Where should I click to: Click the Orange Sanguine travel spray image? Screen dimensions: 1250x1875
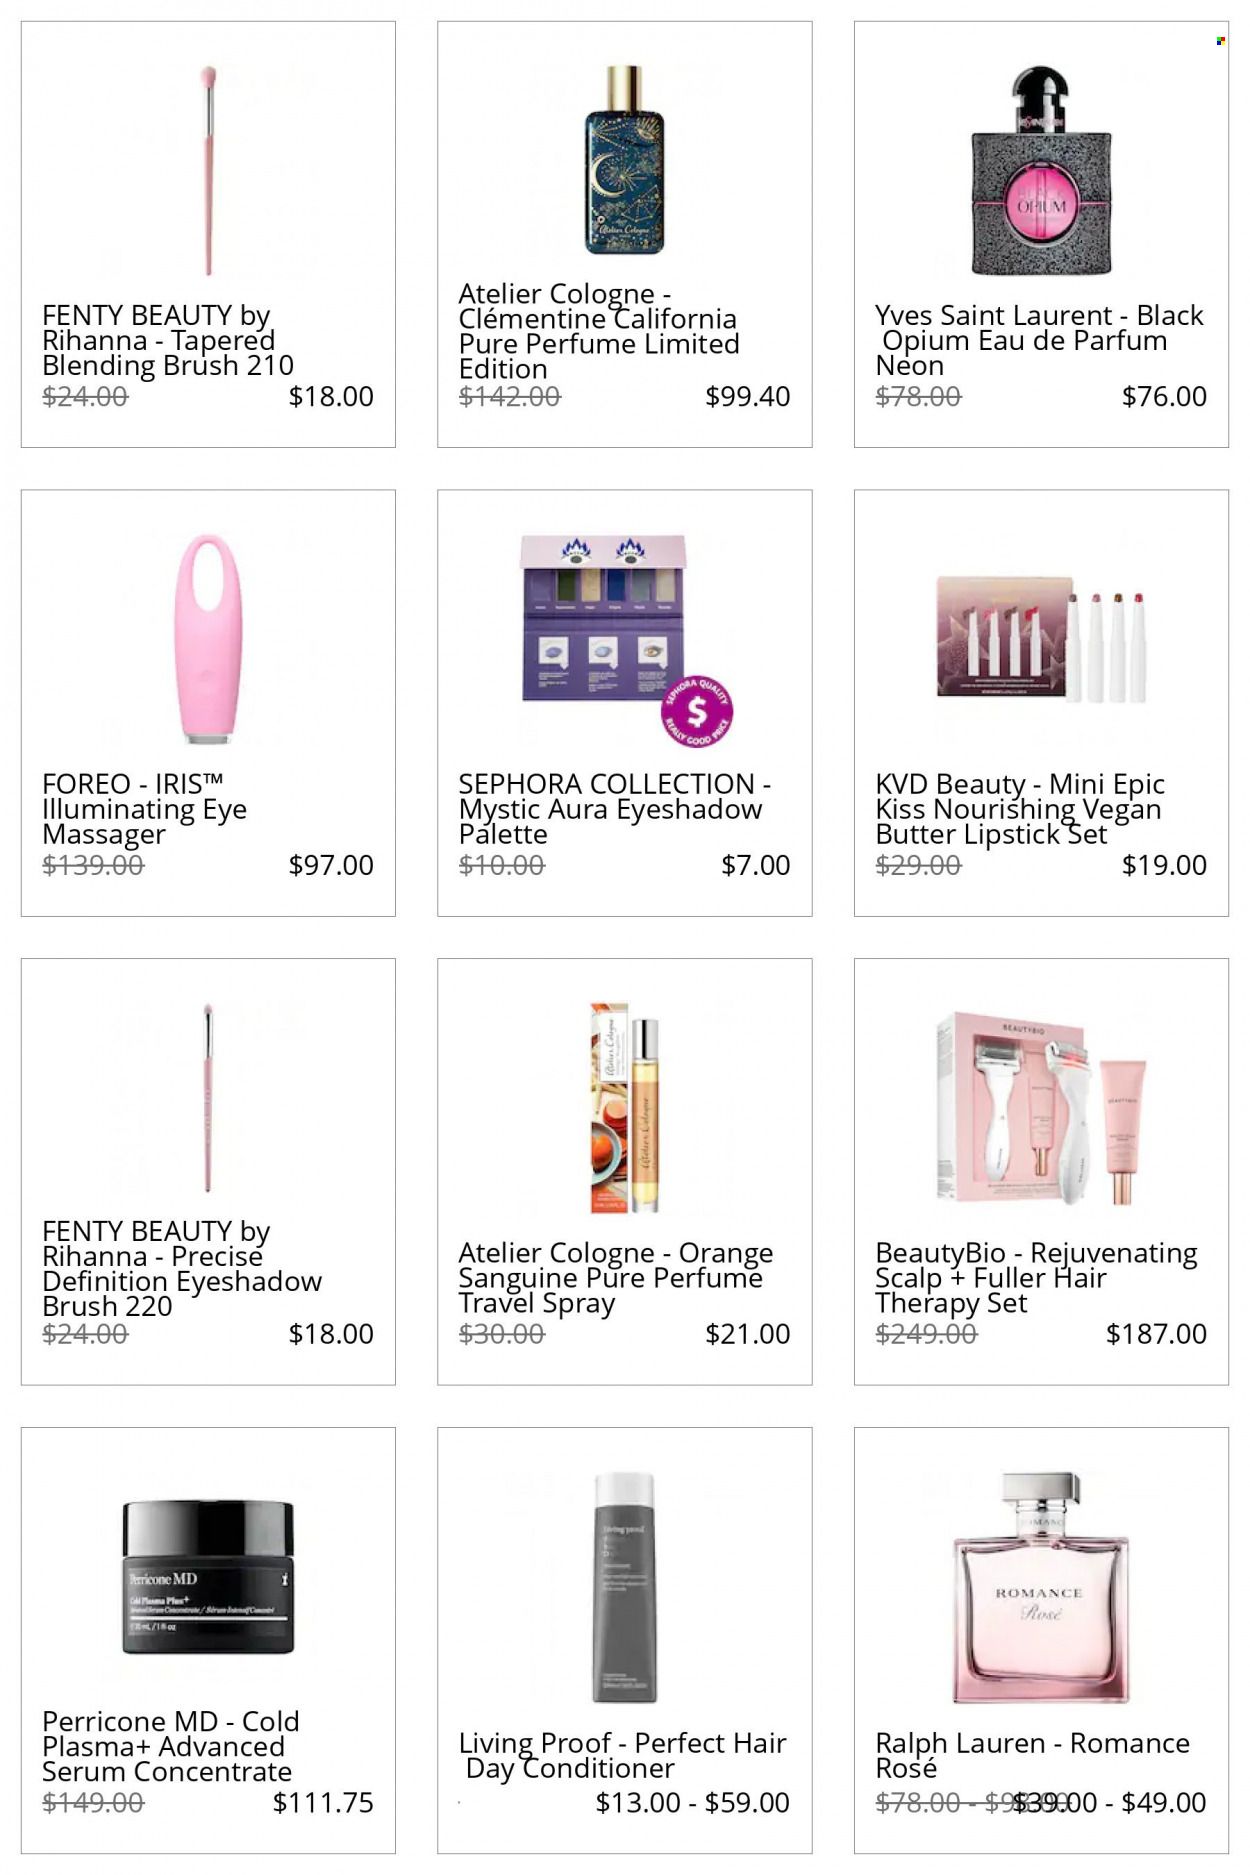[624, 1108]
